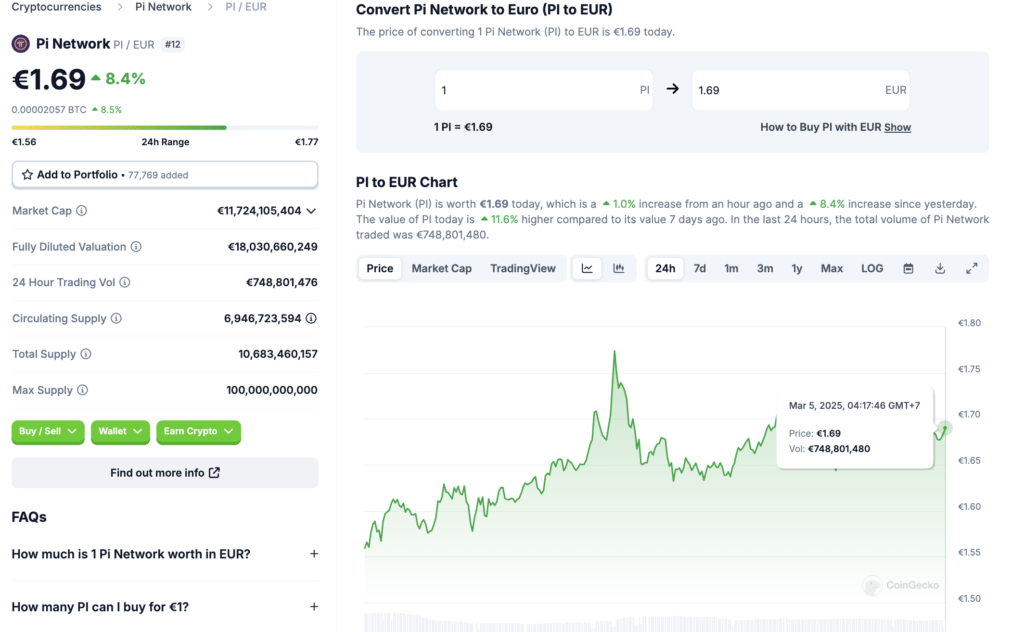Click the €11,724,105,404 market cap value
This screenshot has height=632, width=1024.
[x=259, y=211]
